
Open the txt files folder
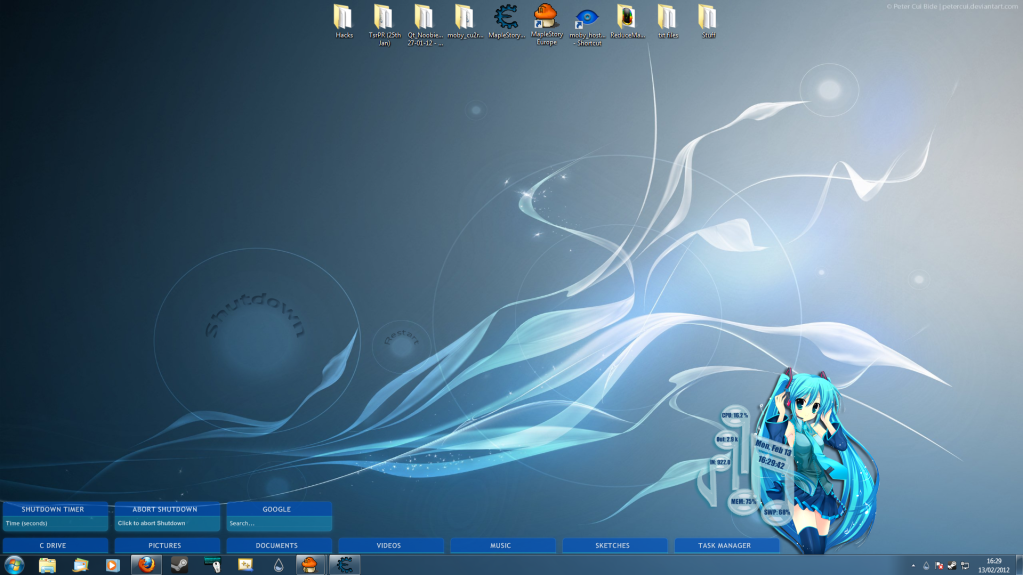(x=667, y=22)
